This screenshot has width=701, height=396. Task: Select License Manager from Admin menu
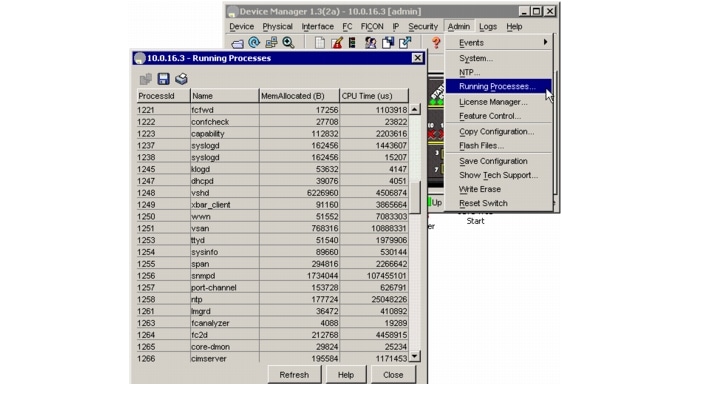(493, 102)
